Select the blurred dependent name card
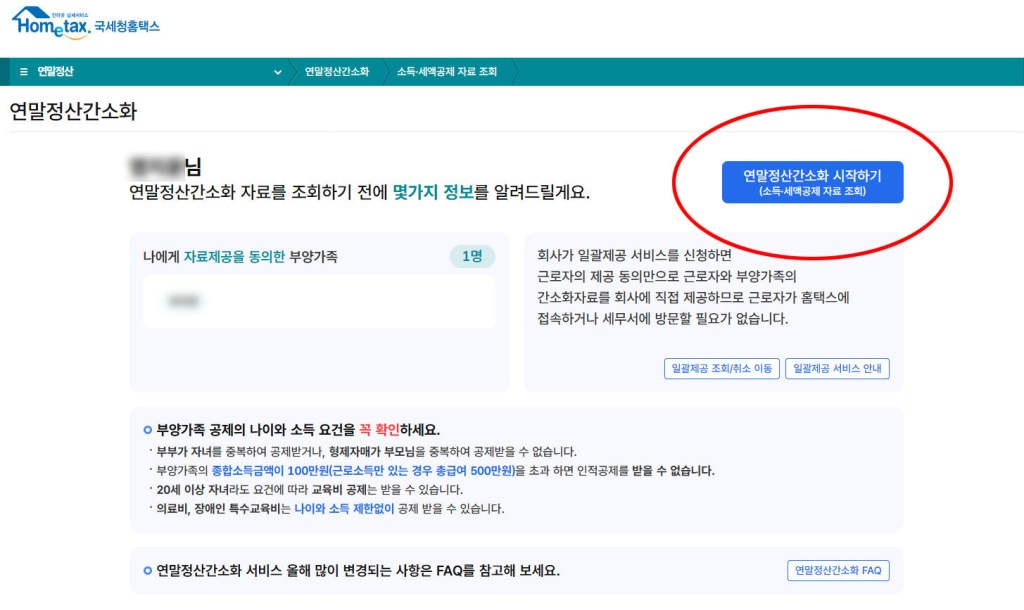 318,301
